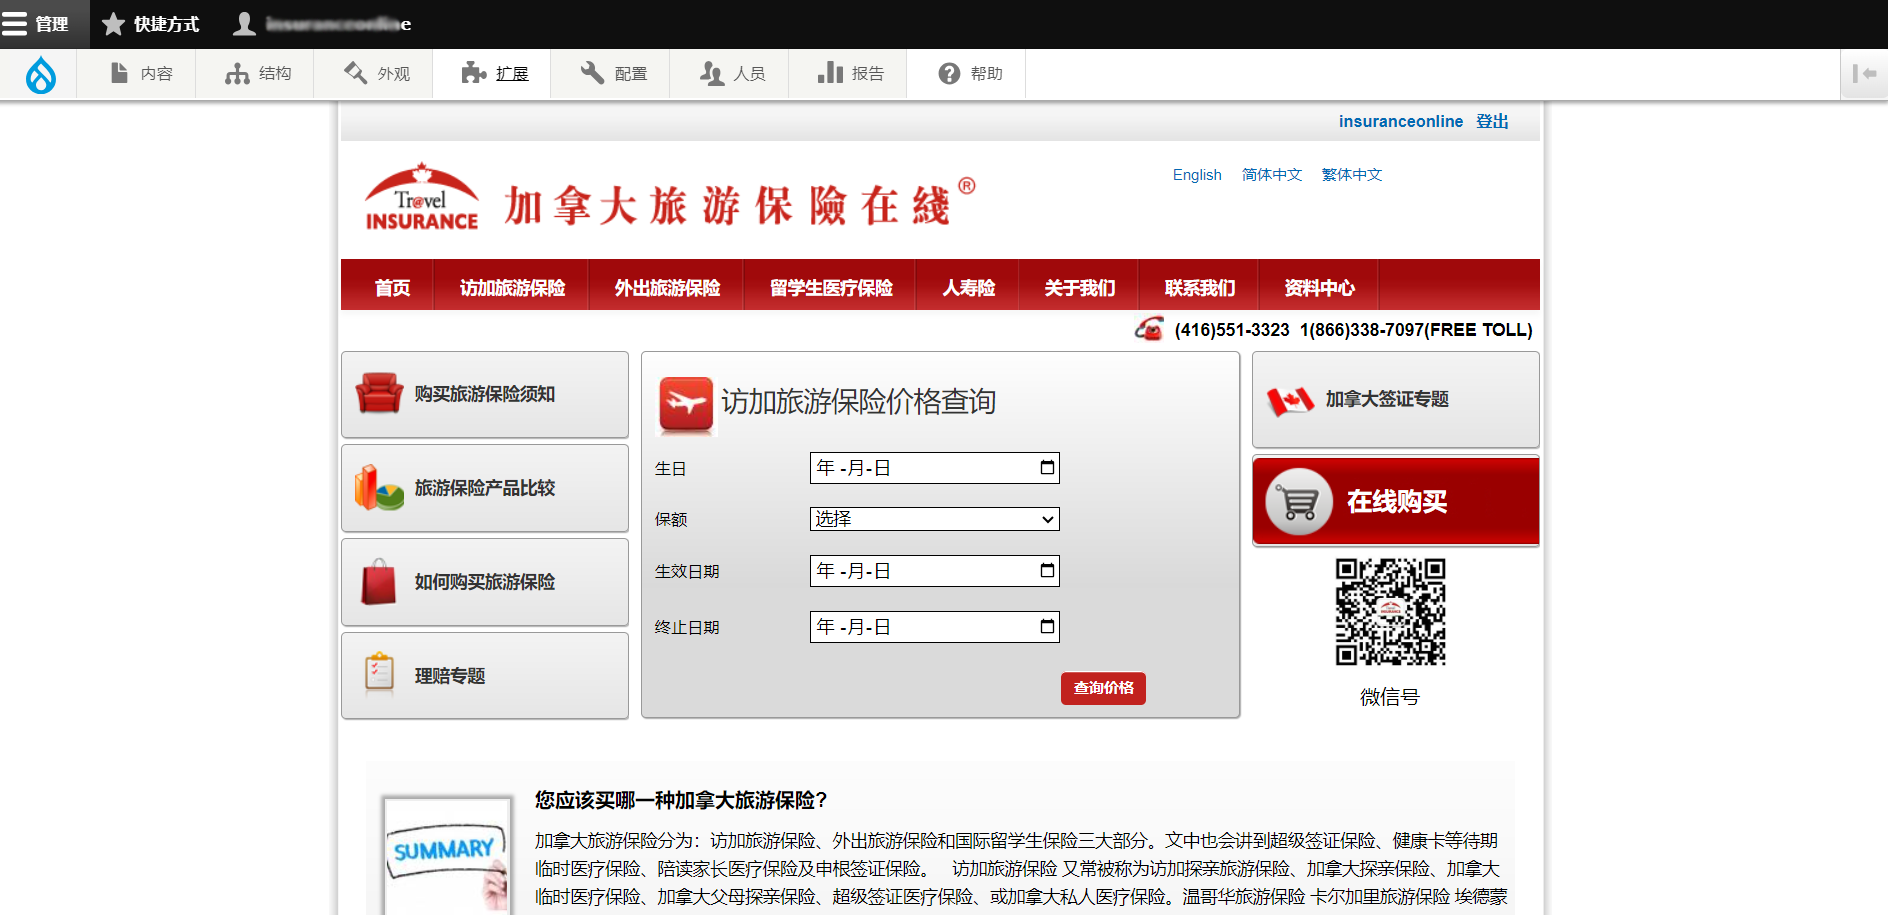The image size is (1888, 915).
Task: Click the 生效日期 date input field
Action: 934,571
